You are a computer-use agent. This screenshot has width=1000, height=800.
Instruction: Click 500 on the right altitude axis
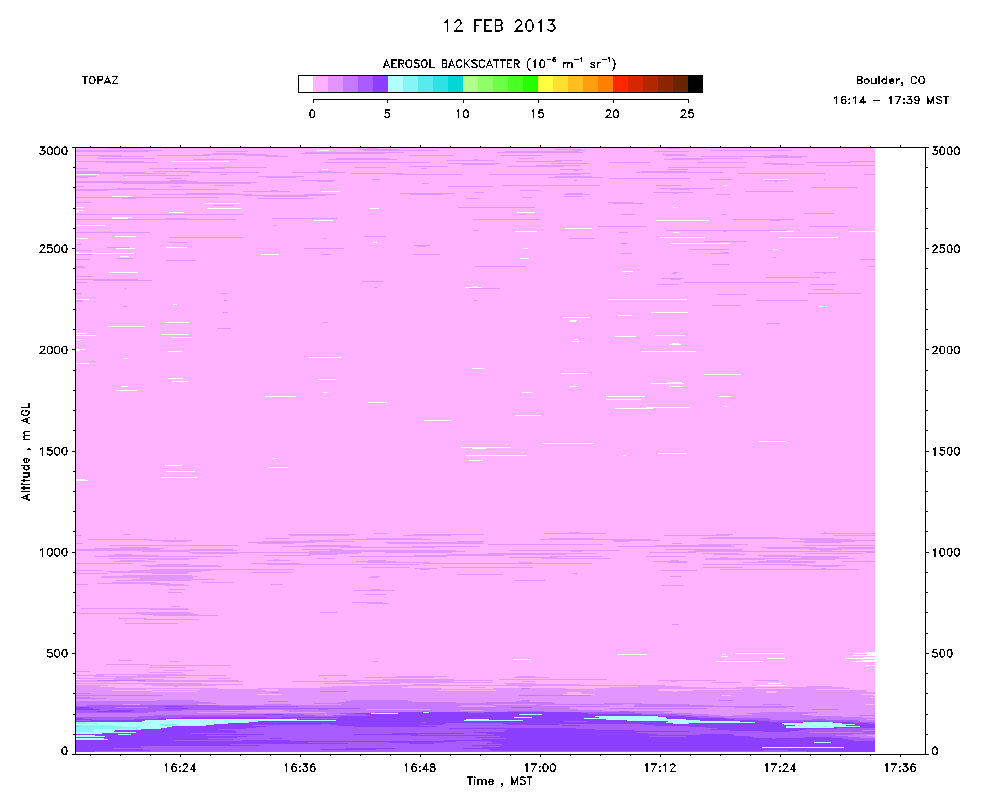[943, 654]
